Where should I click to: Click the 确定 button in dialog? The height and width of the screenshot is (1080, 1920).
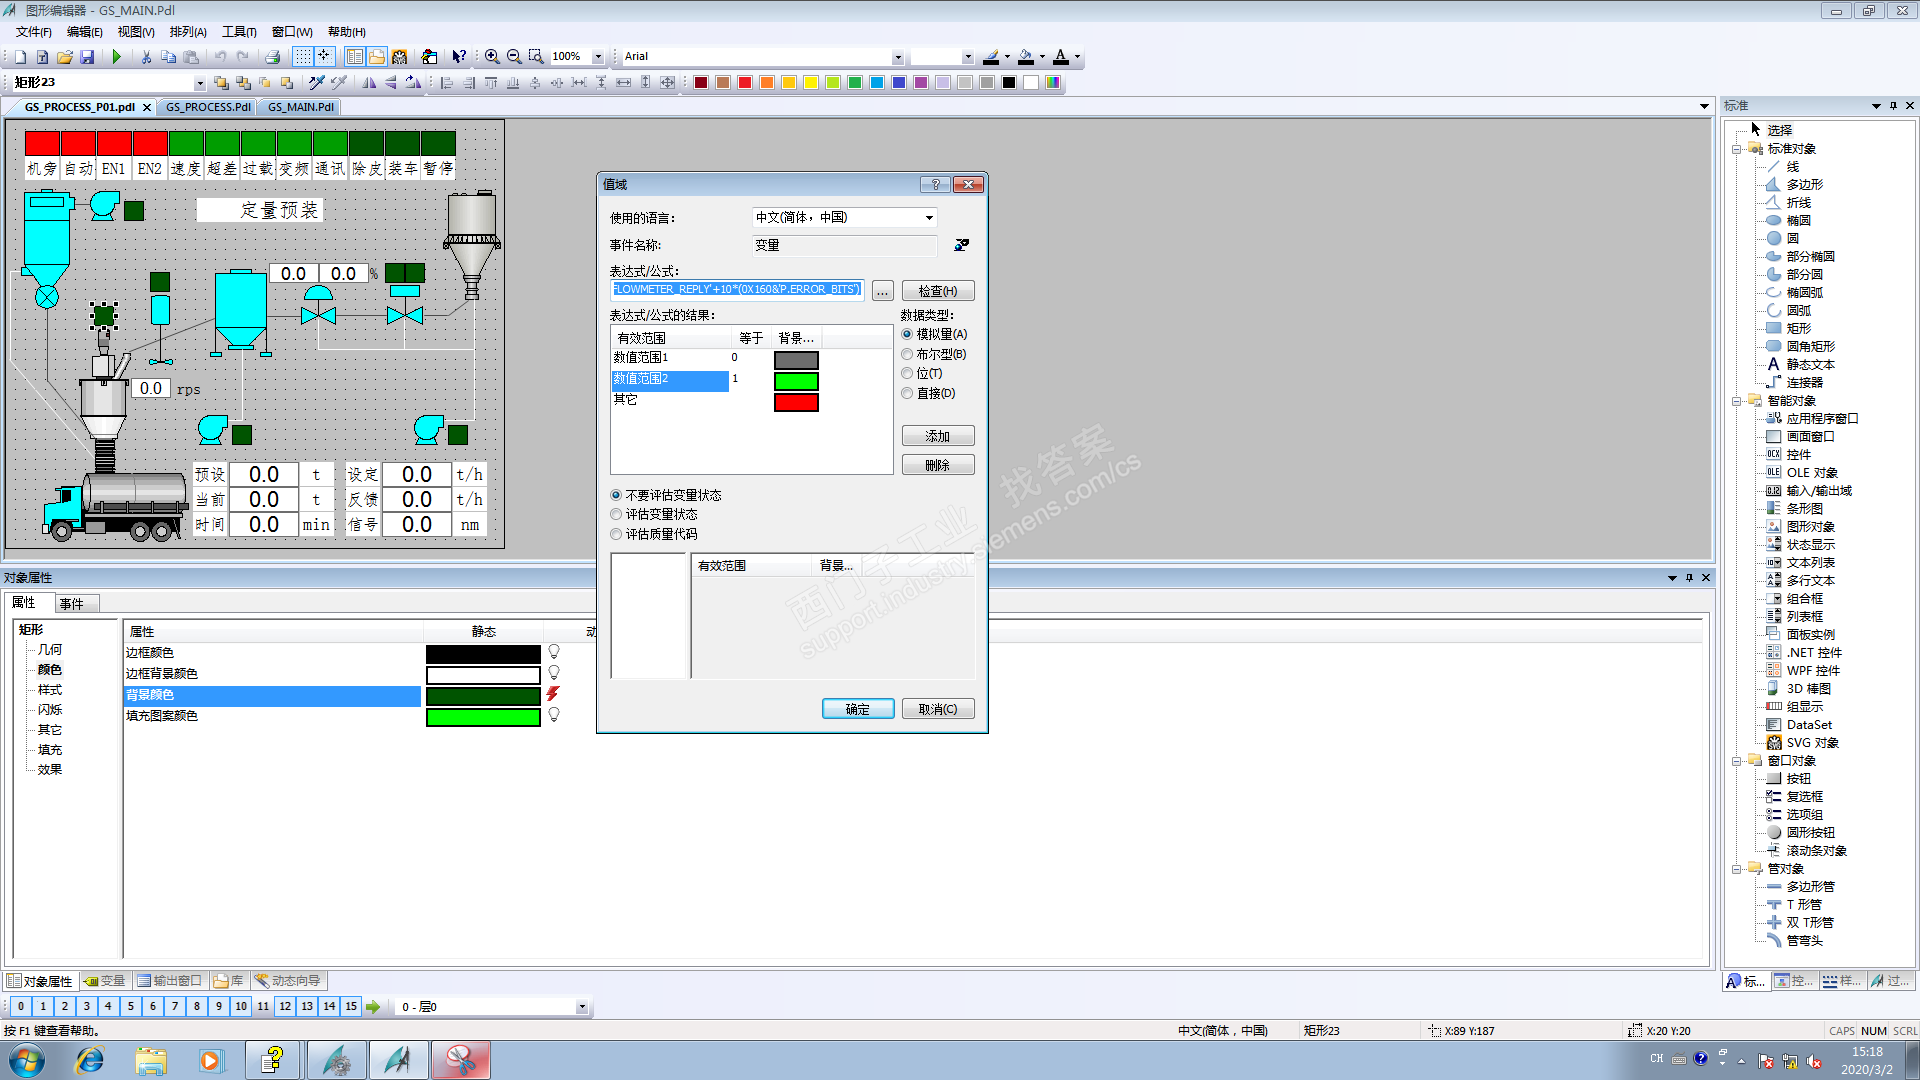(x=857, y=709)
